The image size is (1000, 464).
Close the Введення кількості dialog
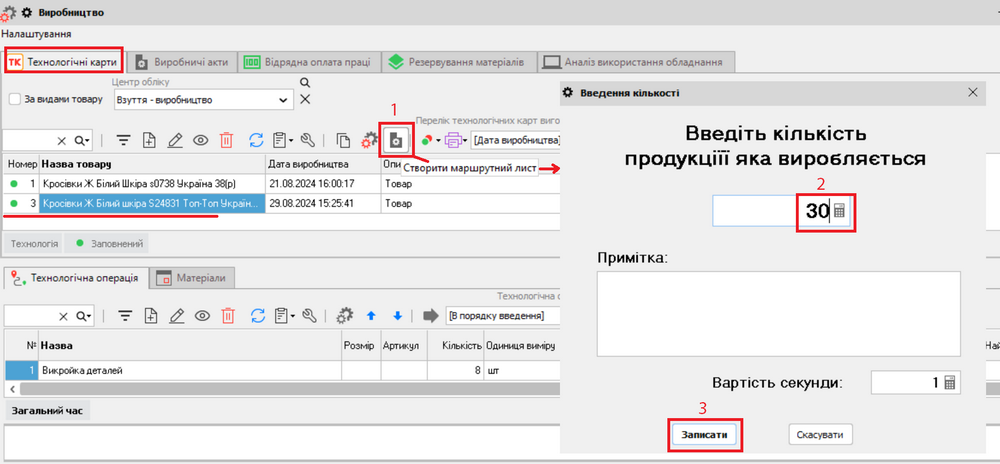tap(973, 92)
